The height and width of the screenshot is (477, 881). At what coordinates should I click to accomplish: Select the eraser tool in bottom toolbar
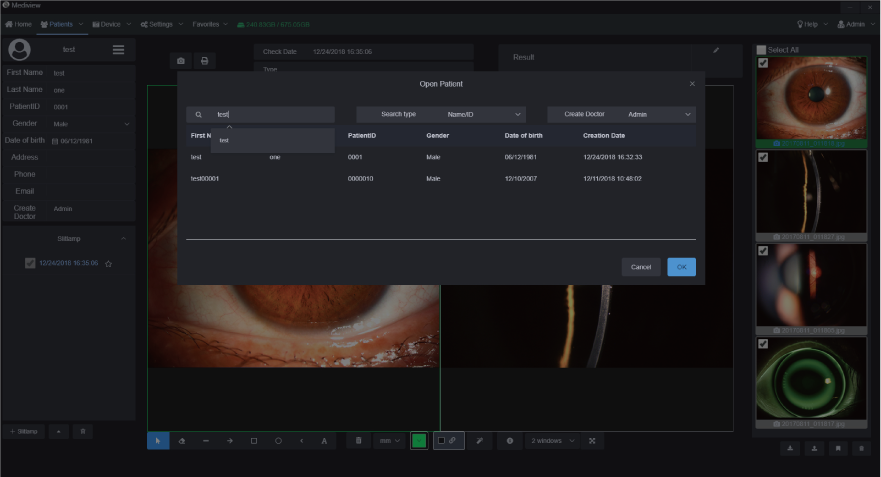182,441
